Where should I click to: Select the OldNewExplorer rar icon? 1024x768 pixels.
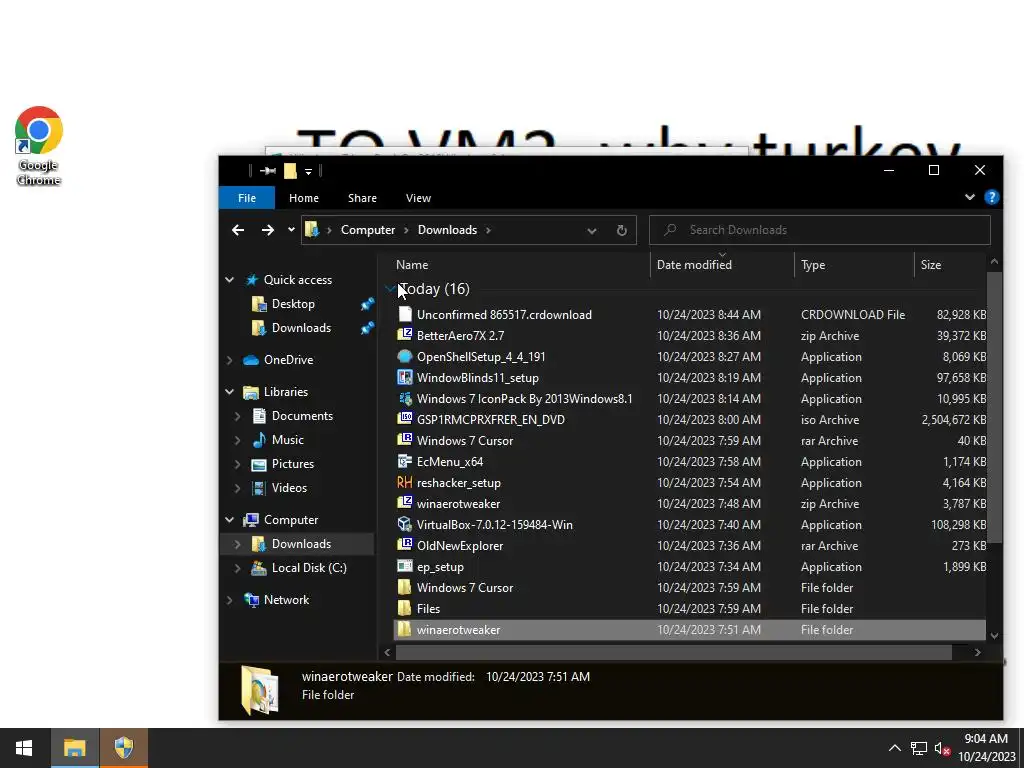(405, 545)
